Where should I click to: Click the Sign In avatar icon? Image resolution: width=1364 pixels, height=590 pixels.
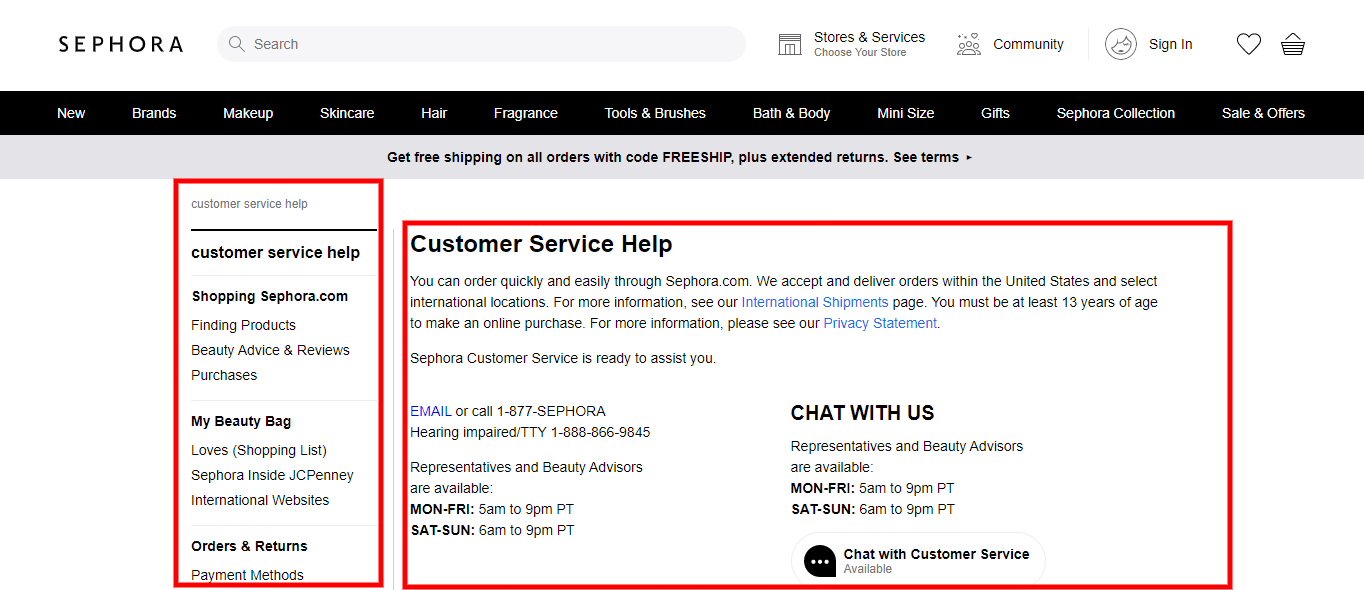pyautogui.click(x=1121, y=44)
